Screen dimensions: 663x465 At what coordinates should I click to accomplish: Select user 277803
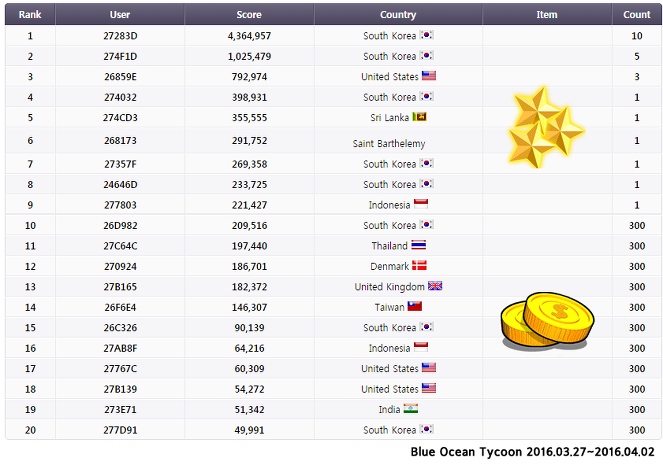point(121,205)
